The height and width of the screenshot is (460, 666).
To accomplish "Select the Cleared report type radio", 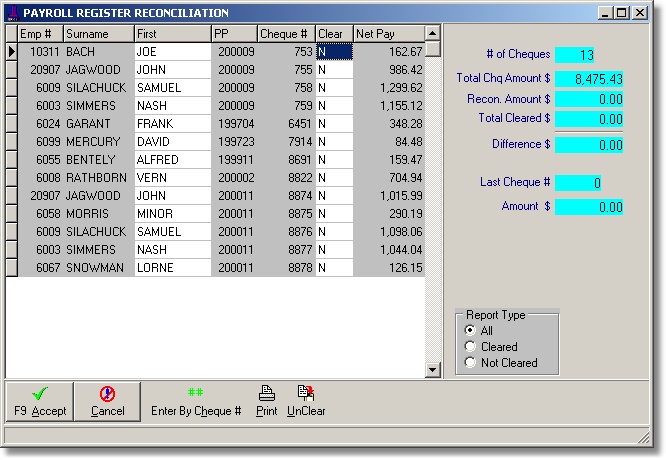I will tap(470, 347).
